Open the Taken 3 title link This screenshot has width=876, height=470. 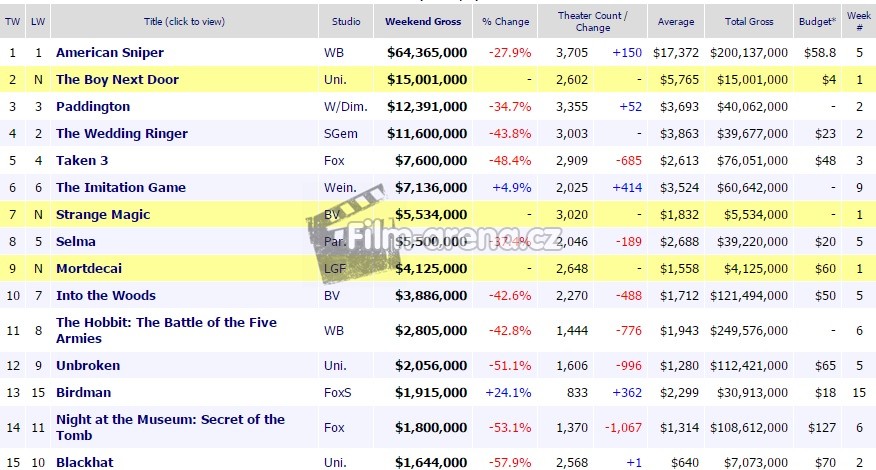84,160
